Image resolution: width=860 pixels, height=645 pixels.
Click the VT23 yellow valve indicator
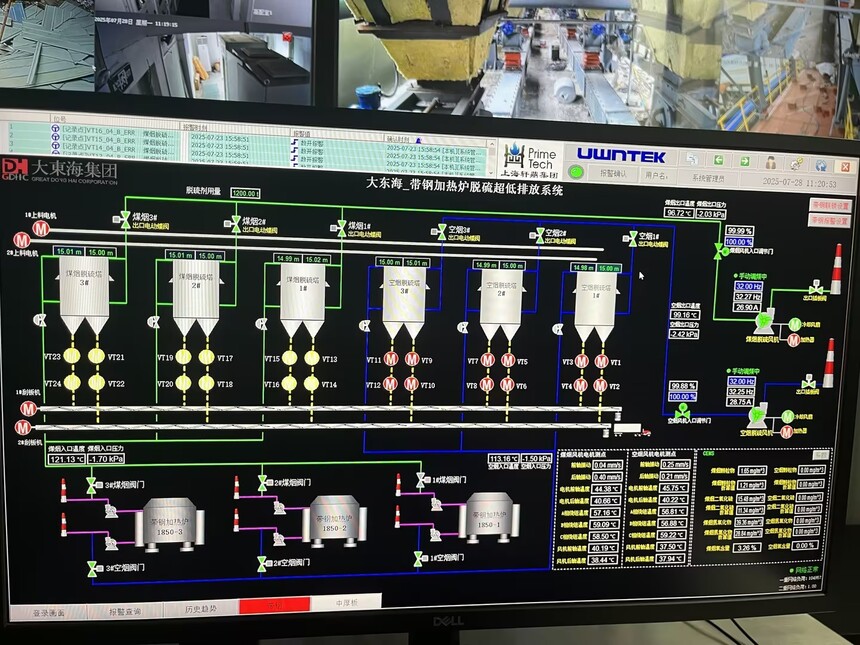click(x=73, y=357)
